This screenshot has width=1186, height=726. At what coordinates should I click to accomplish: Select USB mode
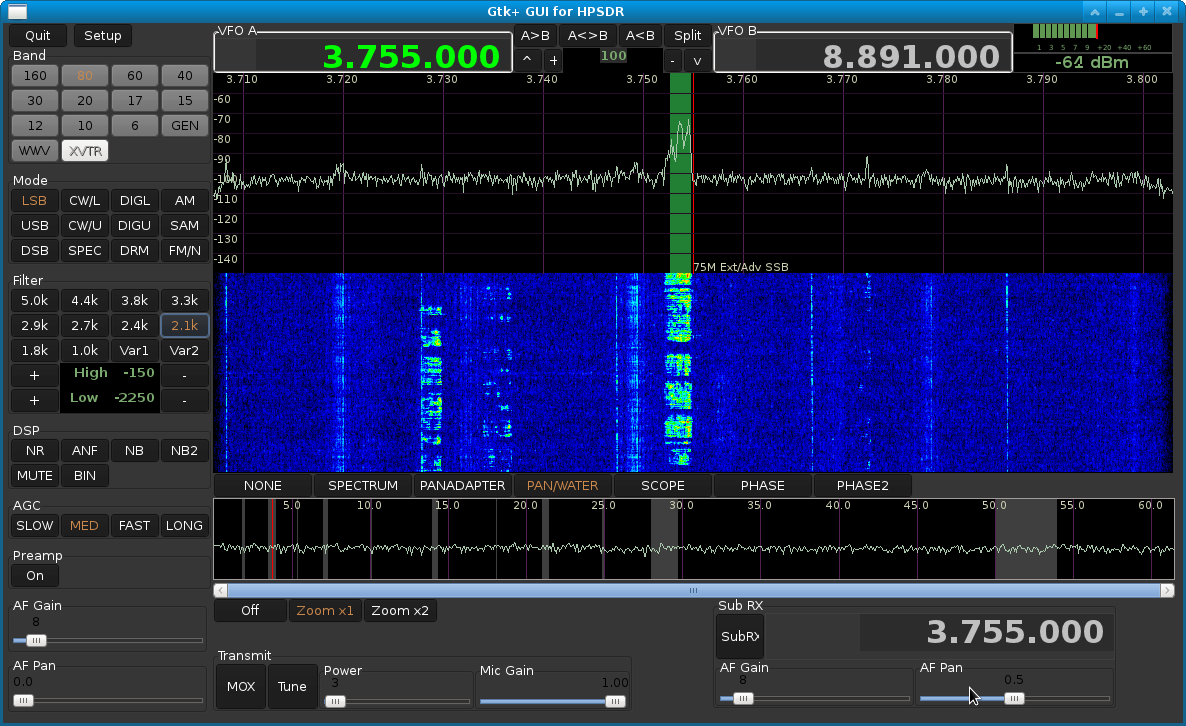tap(34, 225)
